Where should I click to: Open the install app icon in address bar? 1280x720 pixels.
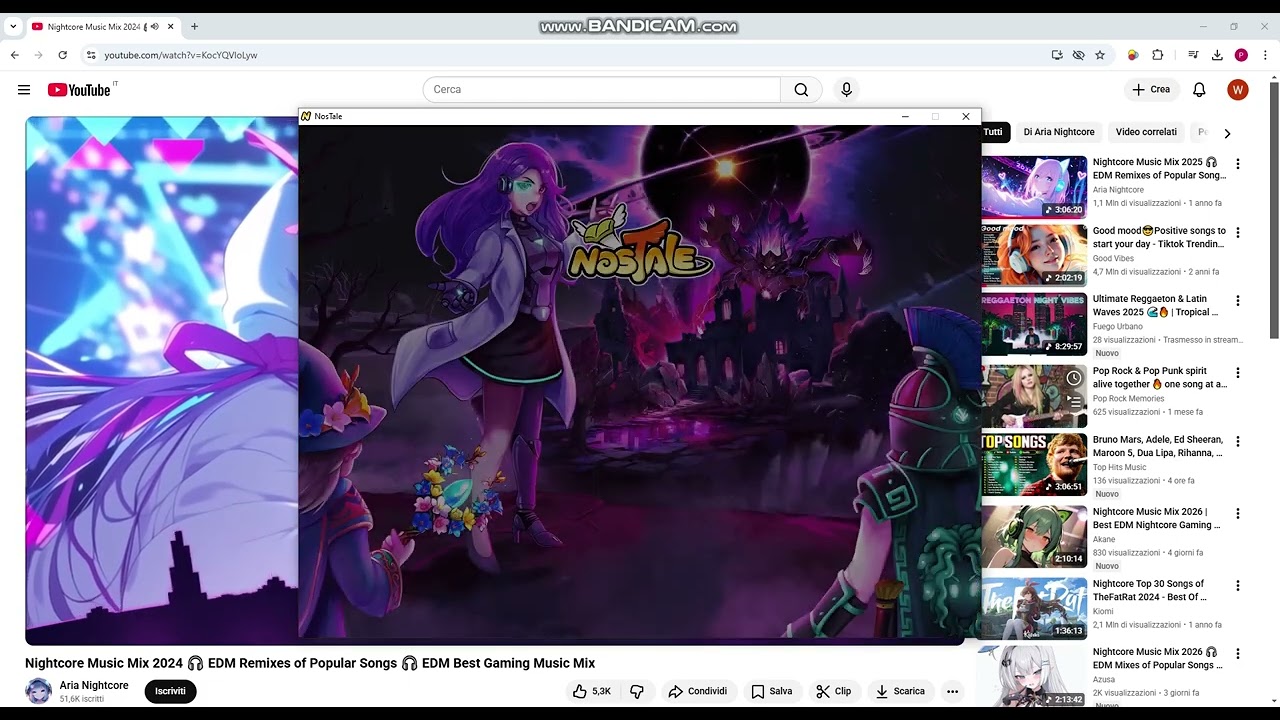coord(1057,55)
